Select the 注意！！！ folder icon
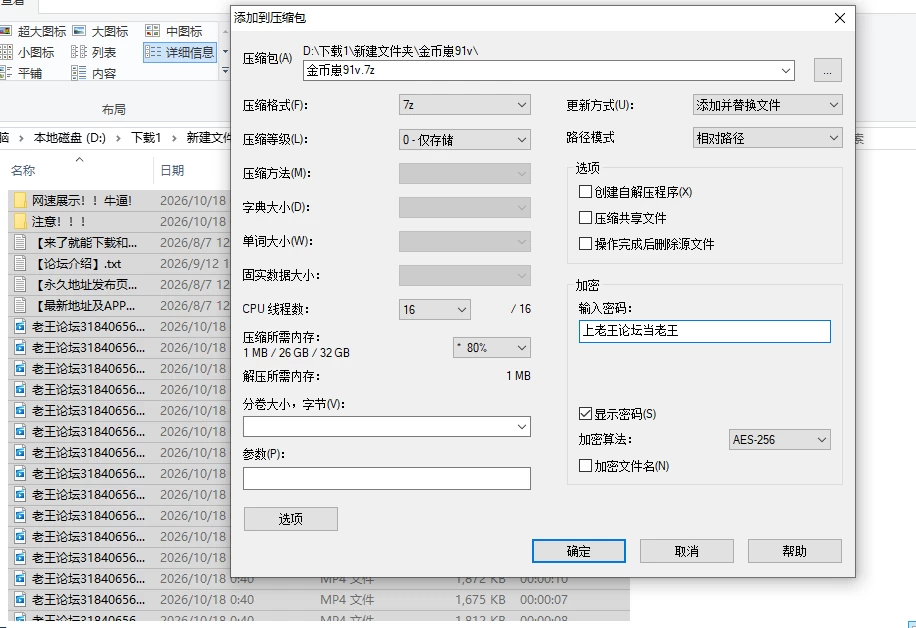Screen dimensions: 916x628 pyautogui.click(x=20, y=221)
